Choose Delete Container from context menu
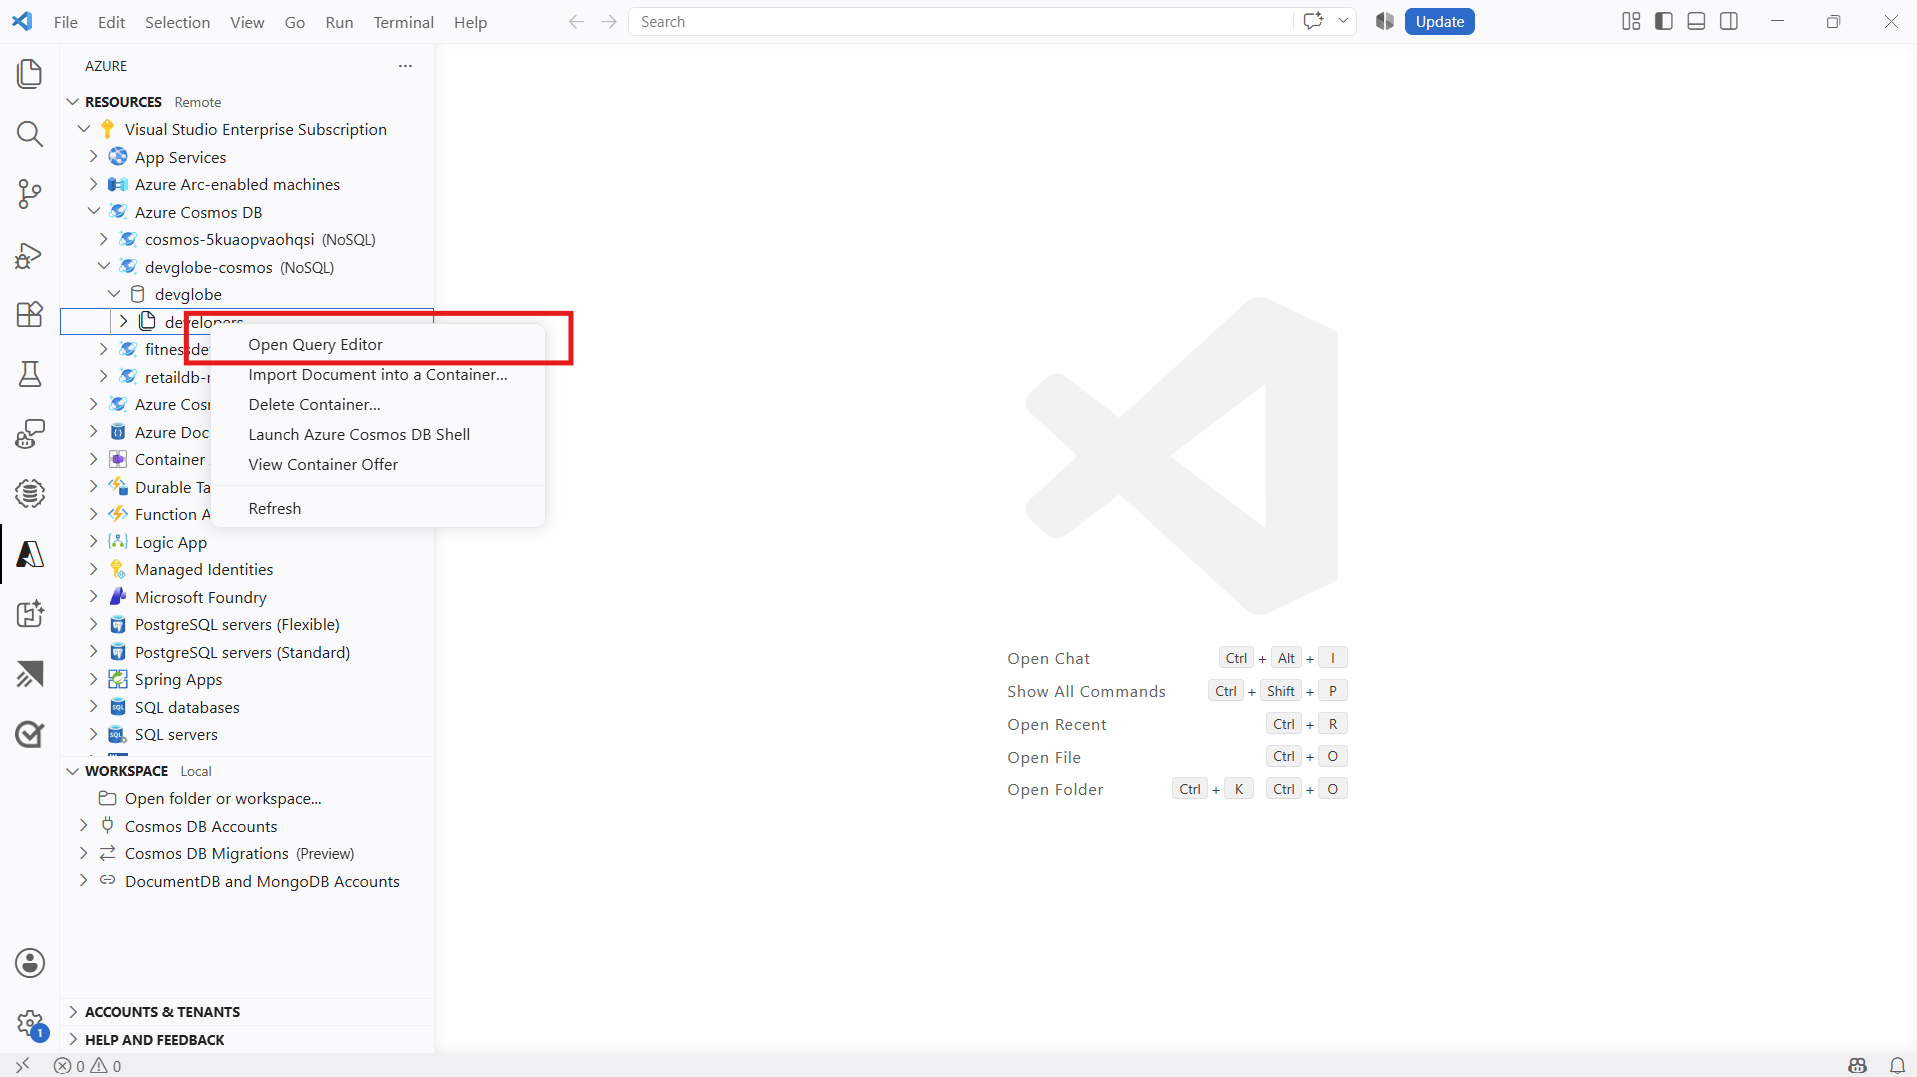The image size is (1917, 1077). [378, 405]
